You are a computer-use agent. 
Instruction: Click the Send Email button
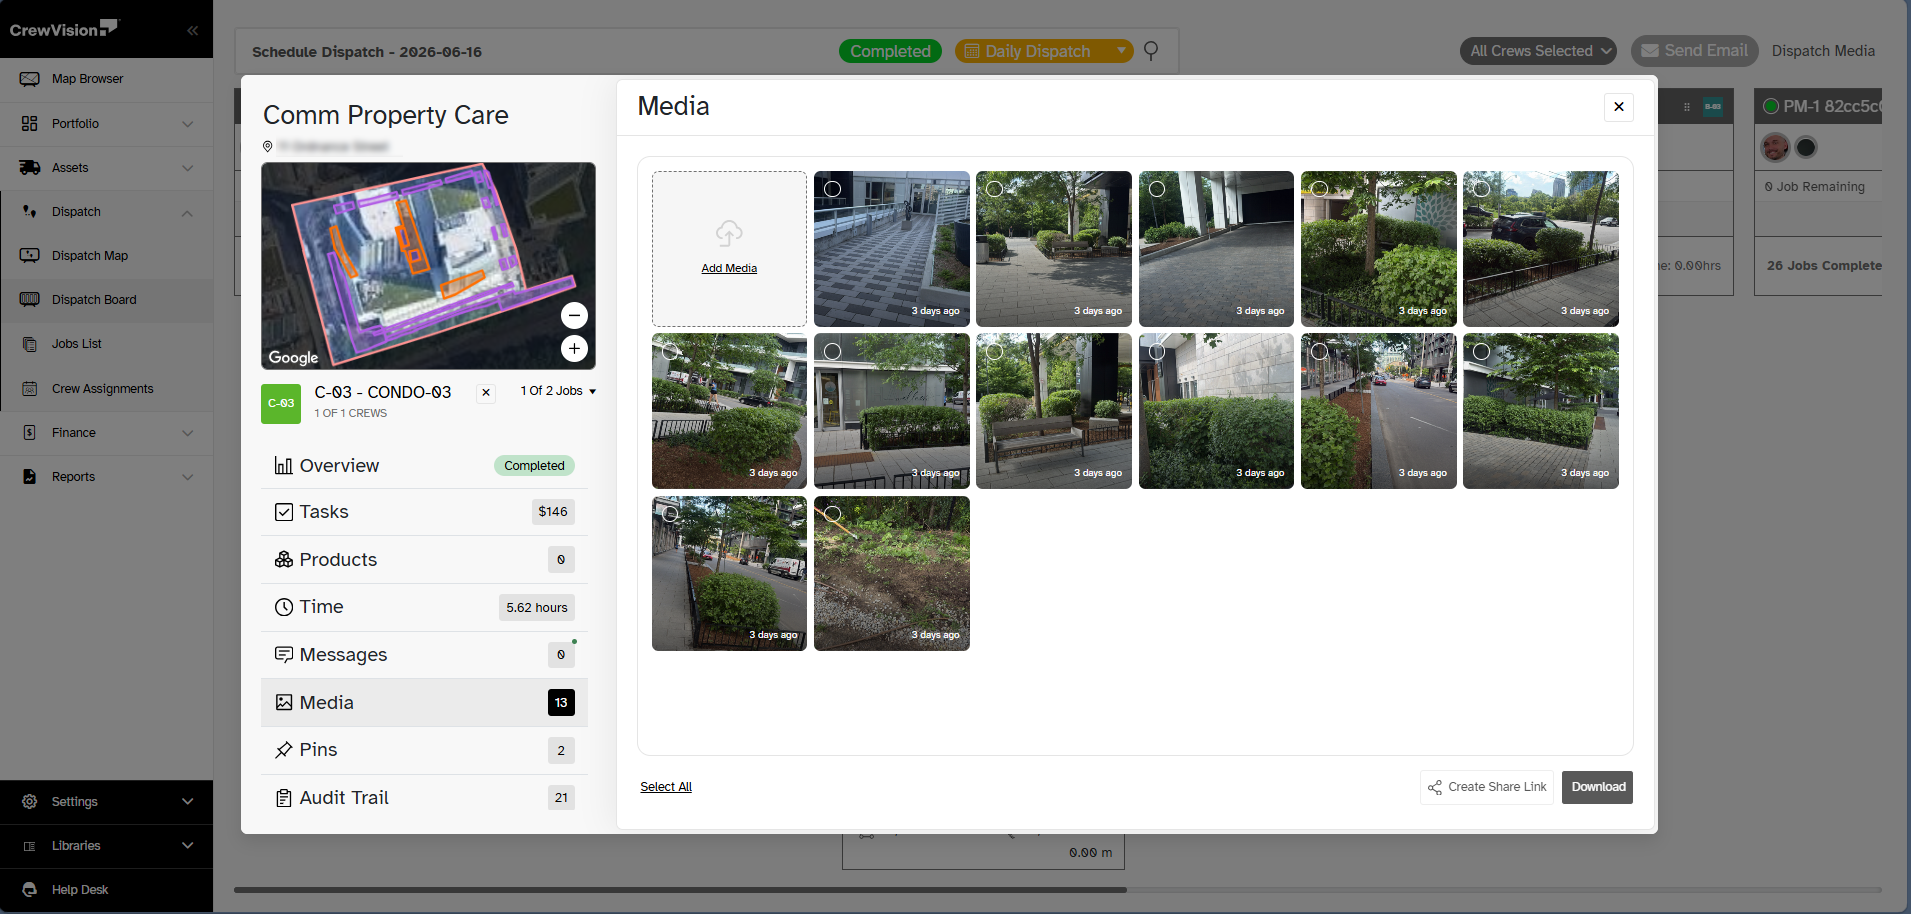pyautogui.click(x=1694, y=51)
